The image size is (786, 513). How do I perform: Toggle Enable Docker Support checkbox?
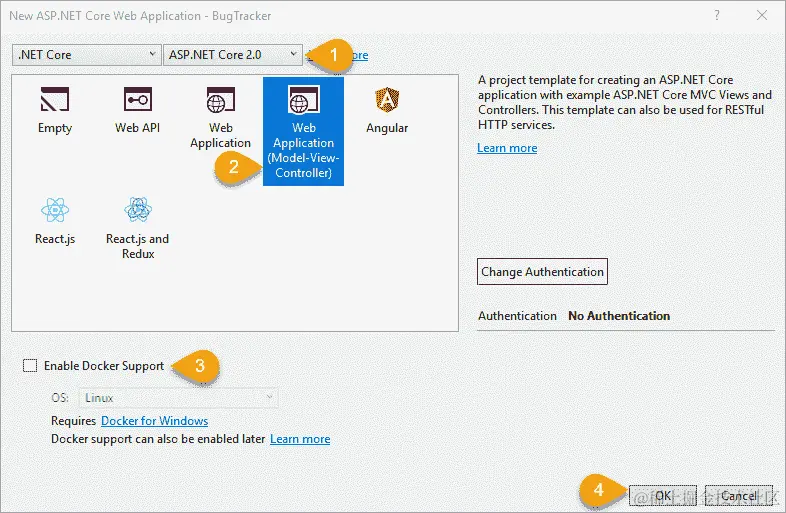coord(30,366)
